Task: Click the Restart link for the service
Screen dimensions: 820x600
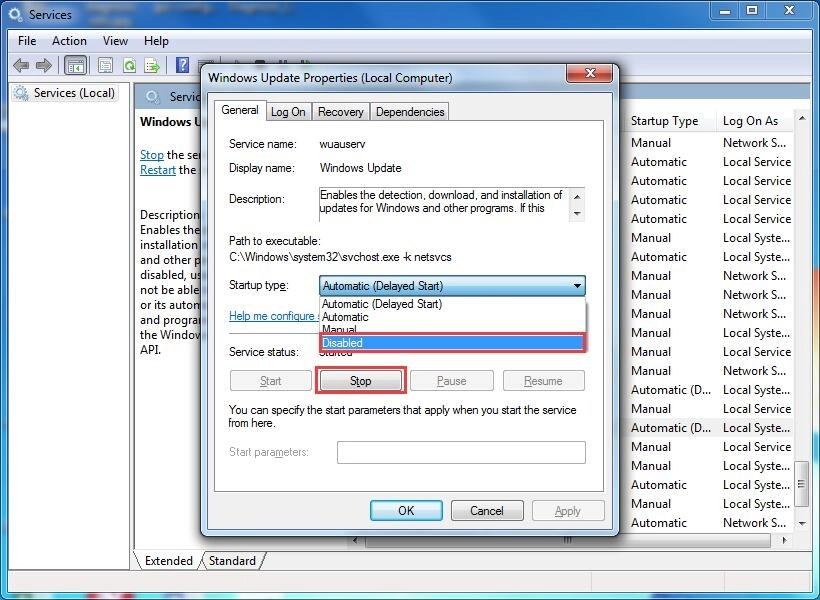Action: pyautogui.click(x=157, y=169)
